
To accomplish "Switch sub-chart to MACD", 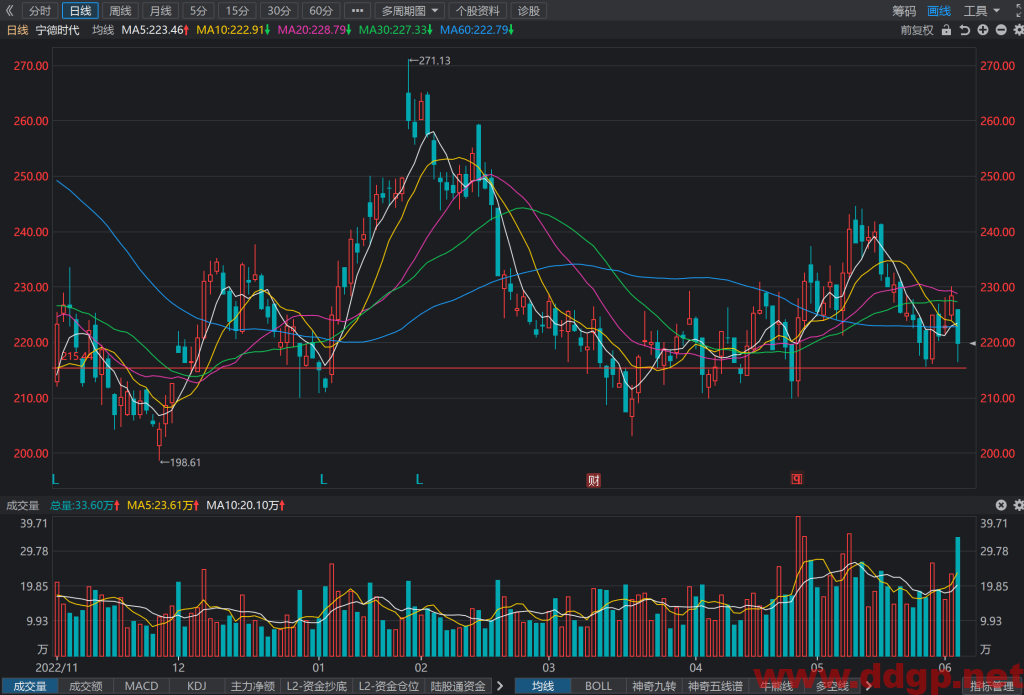I will (141, 686).
